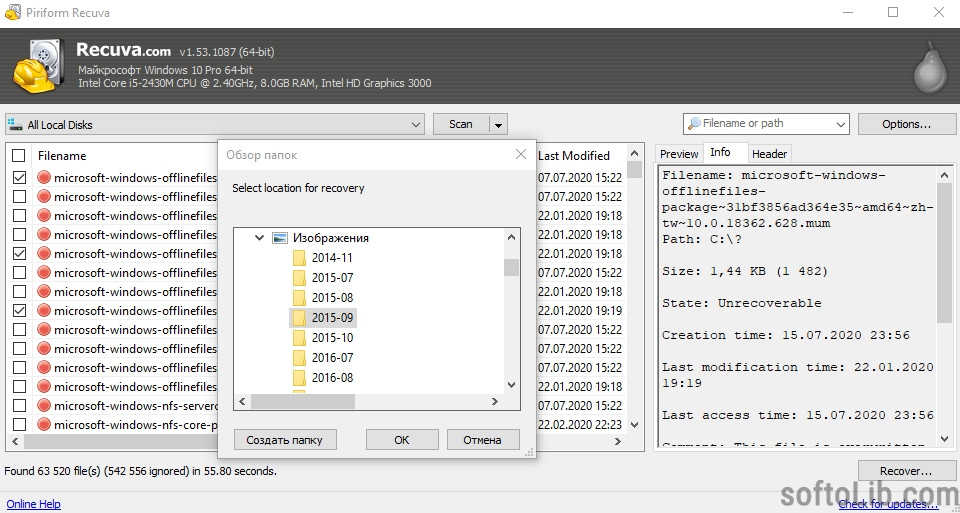Screen dimensions: 960x513
Task: Switch to the Header tab
Action: [770, 154]
